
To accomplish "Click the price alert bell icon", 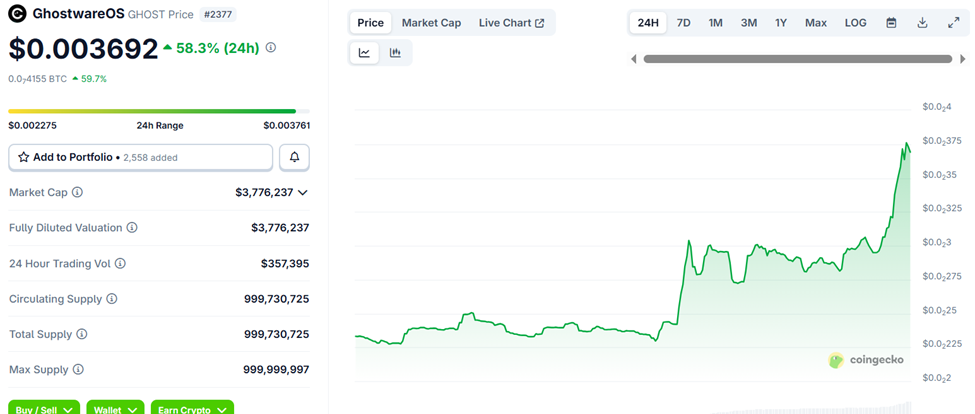I will pyautogui.click(x=294, y=157).
